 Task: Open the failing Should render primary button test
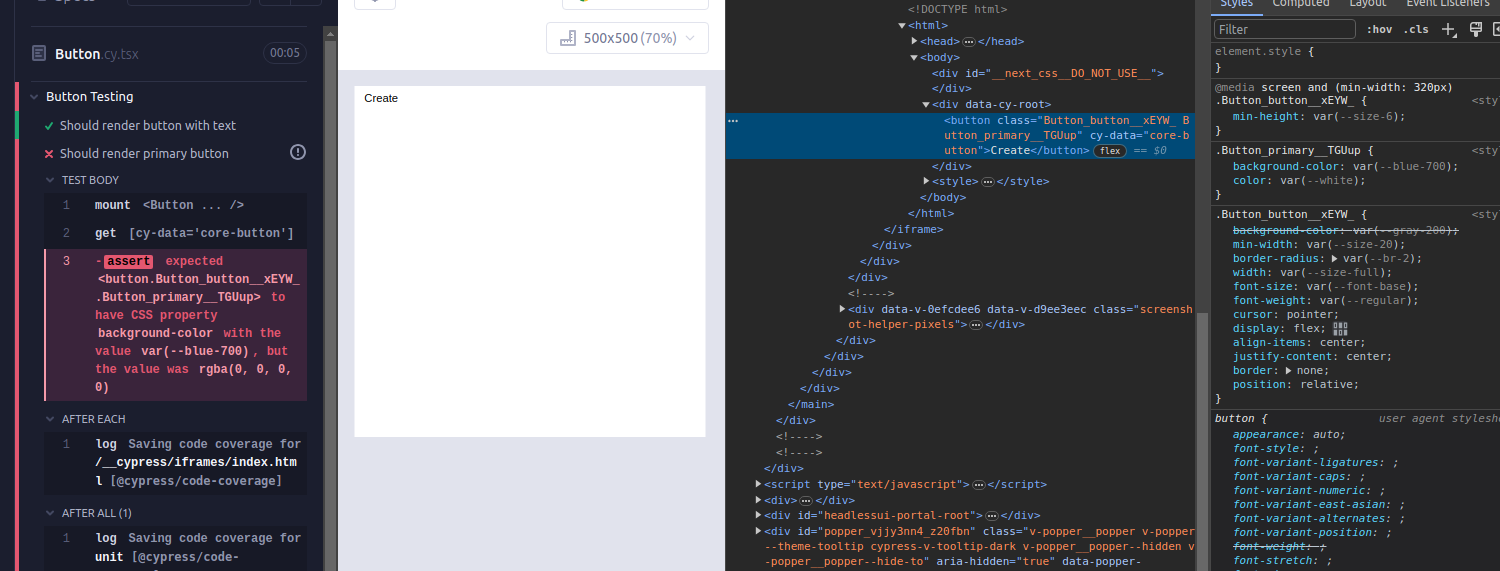tap(144, 153)
